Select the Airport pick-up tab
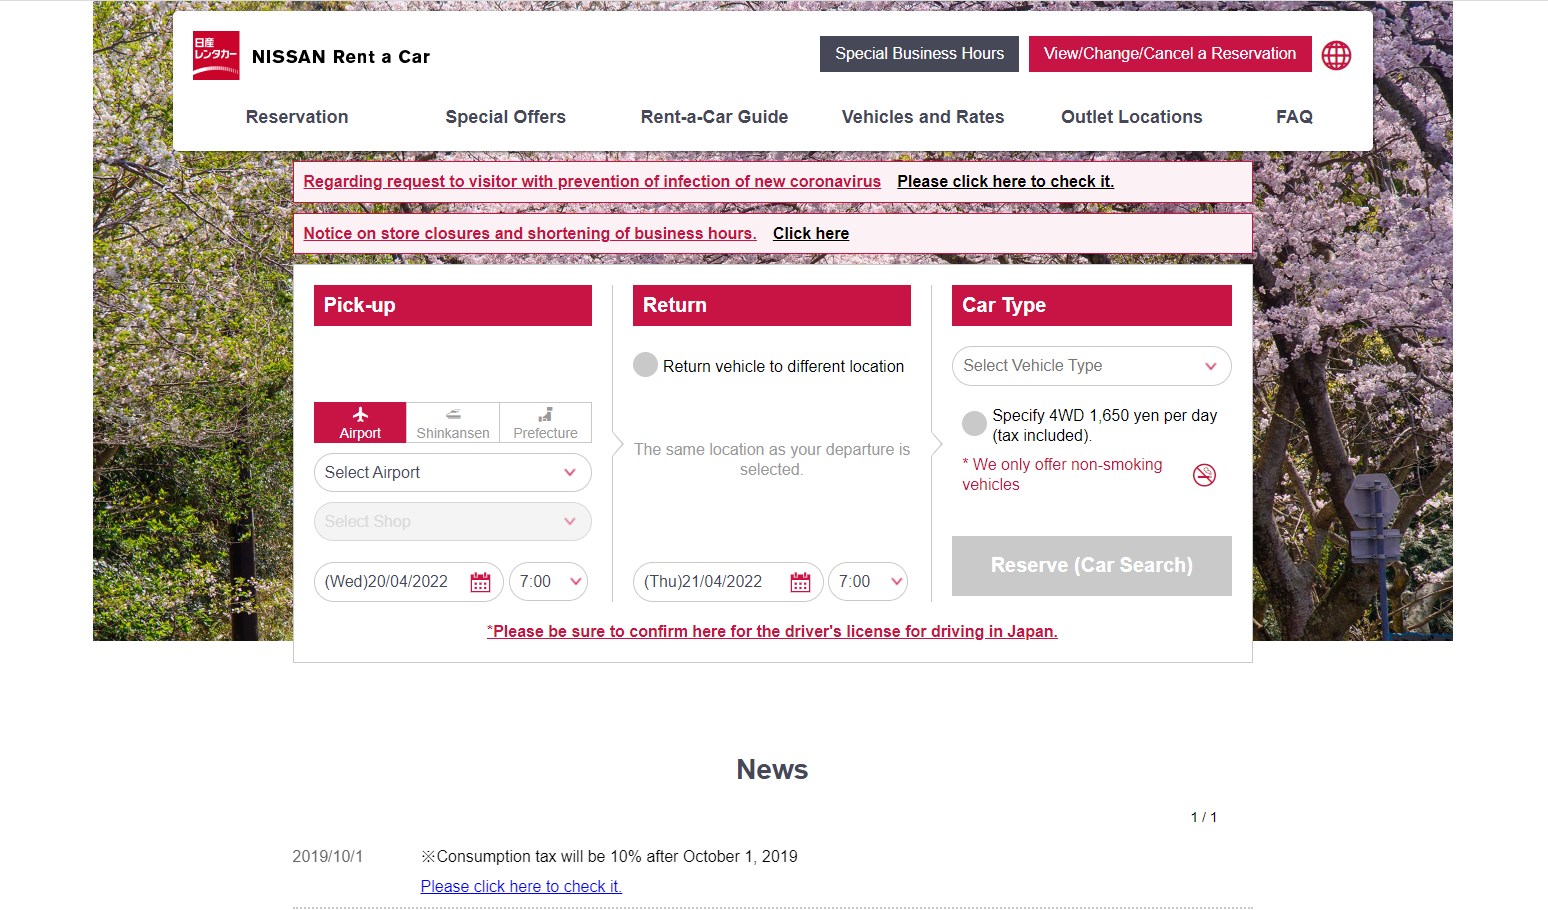Image resolution: width=1548 pixels, height=910 pixels. click(x=360, y=423)
